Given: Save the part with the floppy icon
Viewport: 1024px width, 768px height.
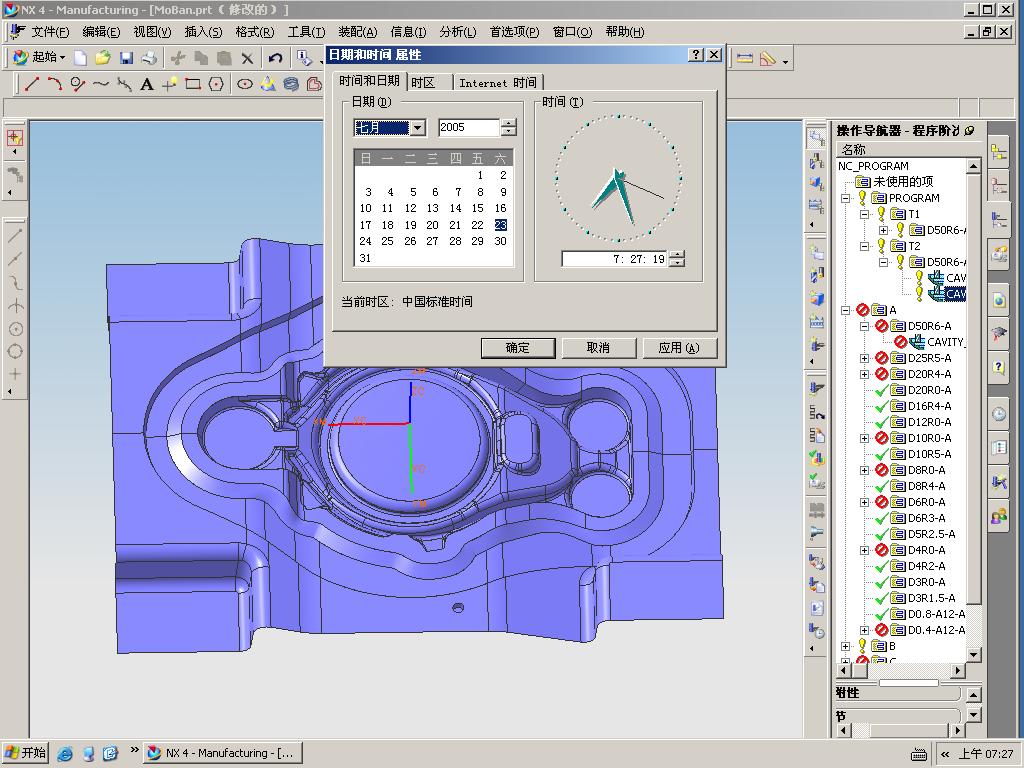Looking at the screenshot, I should 126,58.
